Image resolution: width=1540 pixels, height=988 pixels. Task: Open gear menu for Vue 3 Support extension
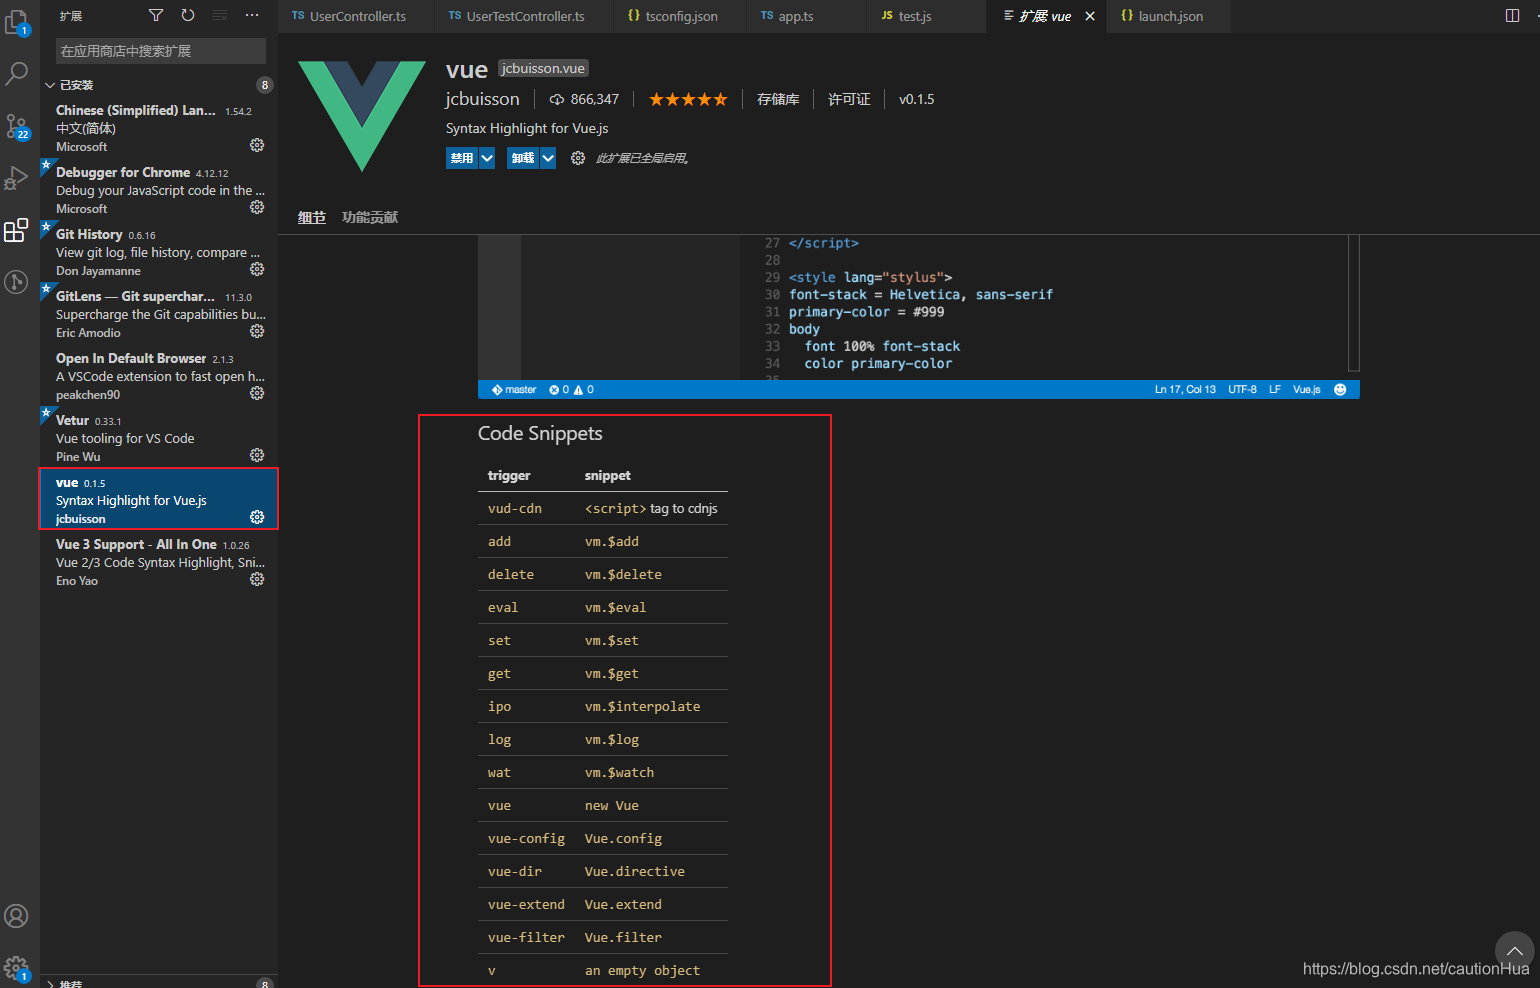tap(257, 579)
